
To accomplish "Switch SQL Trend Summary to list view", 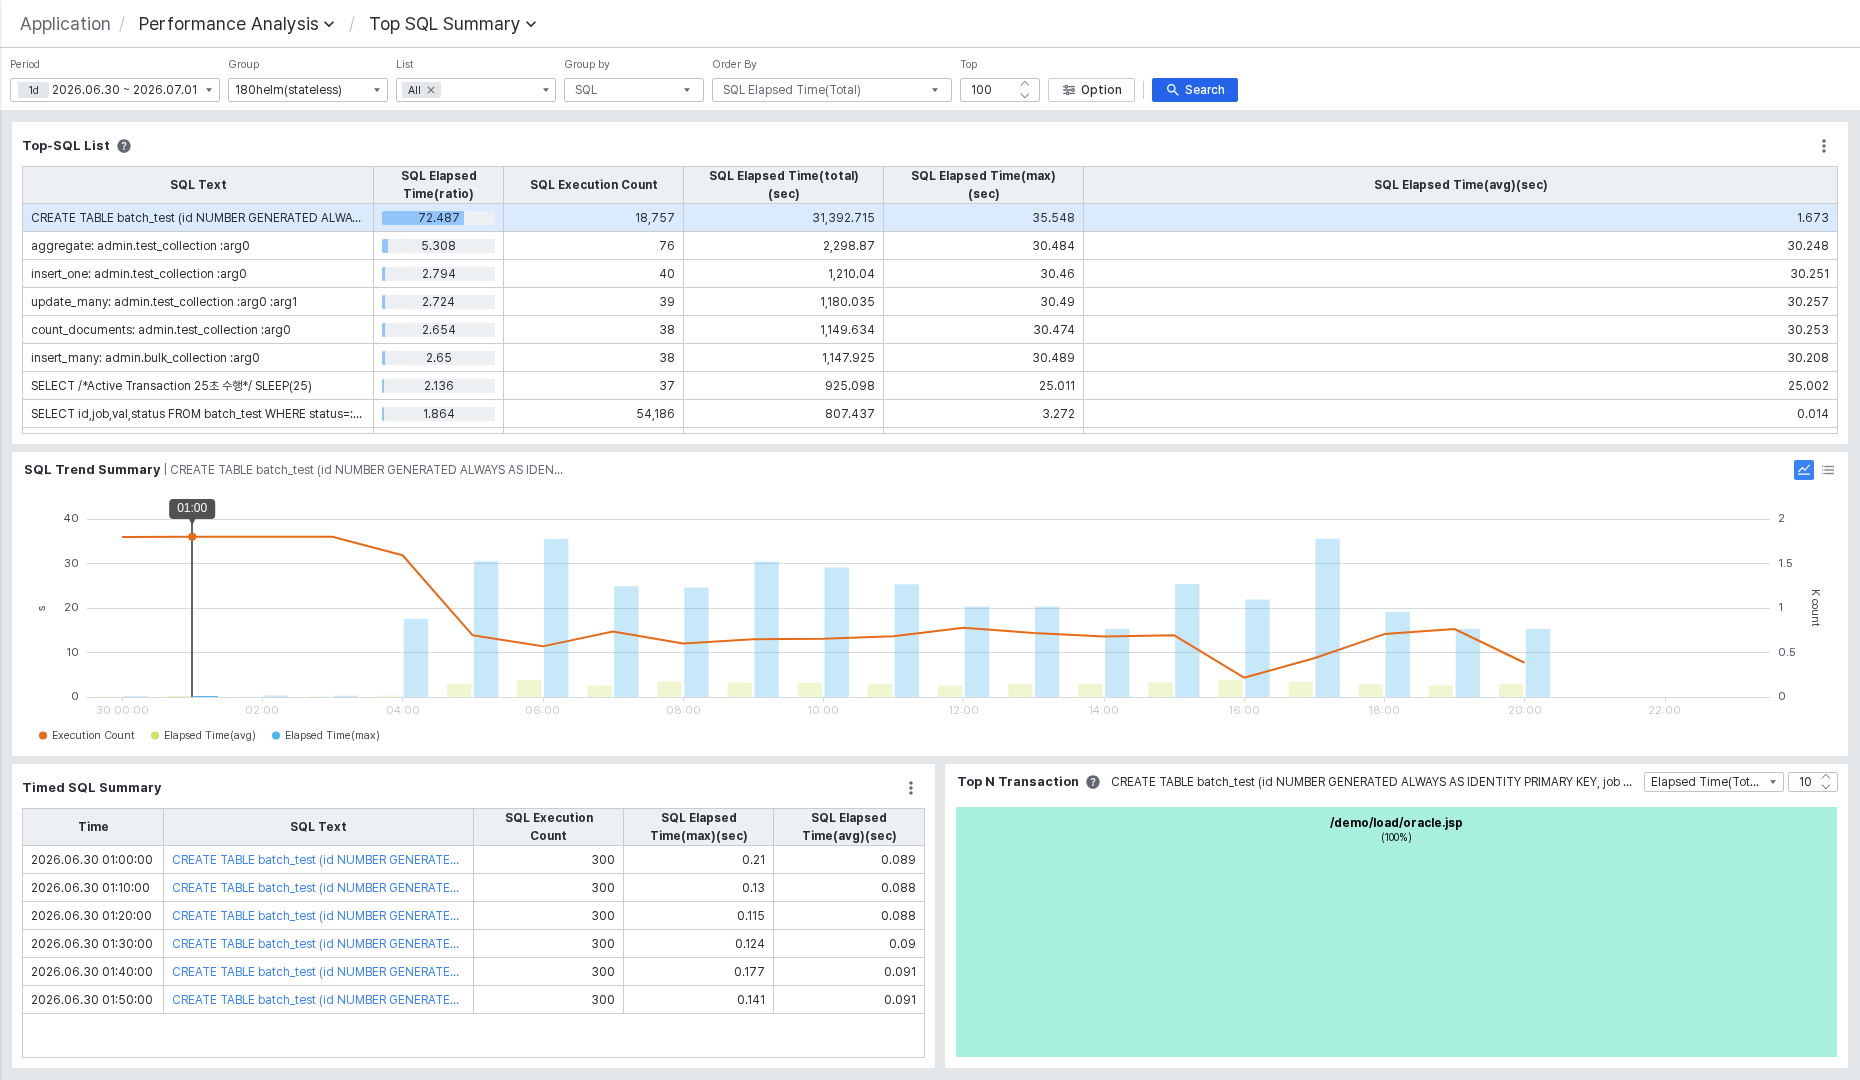I will (x=1828, y=470).
